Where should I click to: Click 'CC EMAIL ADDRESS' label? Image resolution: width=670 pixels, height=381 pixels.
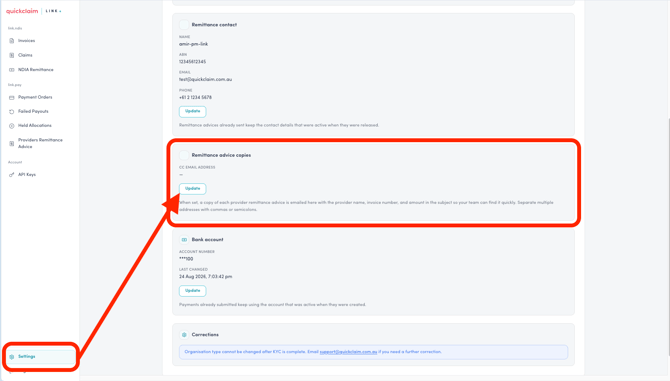point(197,167)
